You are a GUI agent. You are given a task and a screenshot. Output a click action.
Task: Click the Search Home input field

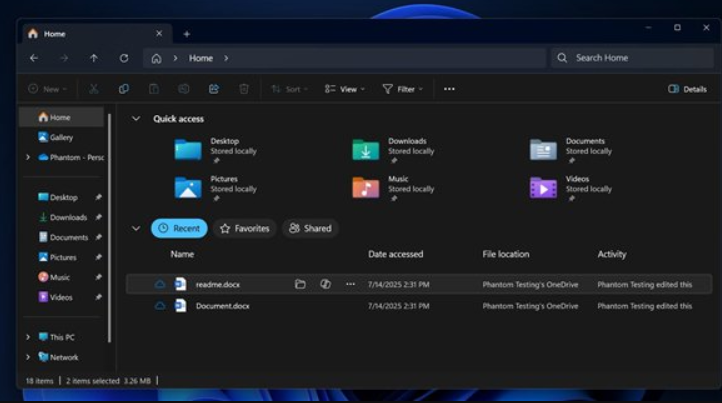tap(636, 58)
